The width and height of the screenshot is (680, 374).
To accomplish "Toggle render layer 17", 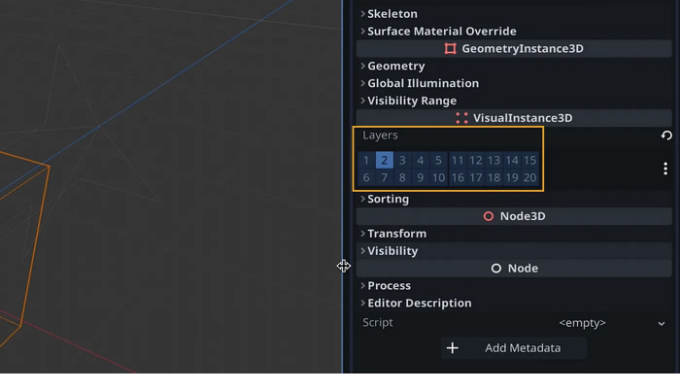I will 476,177.
